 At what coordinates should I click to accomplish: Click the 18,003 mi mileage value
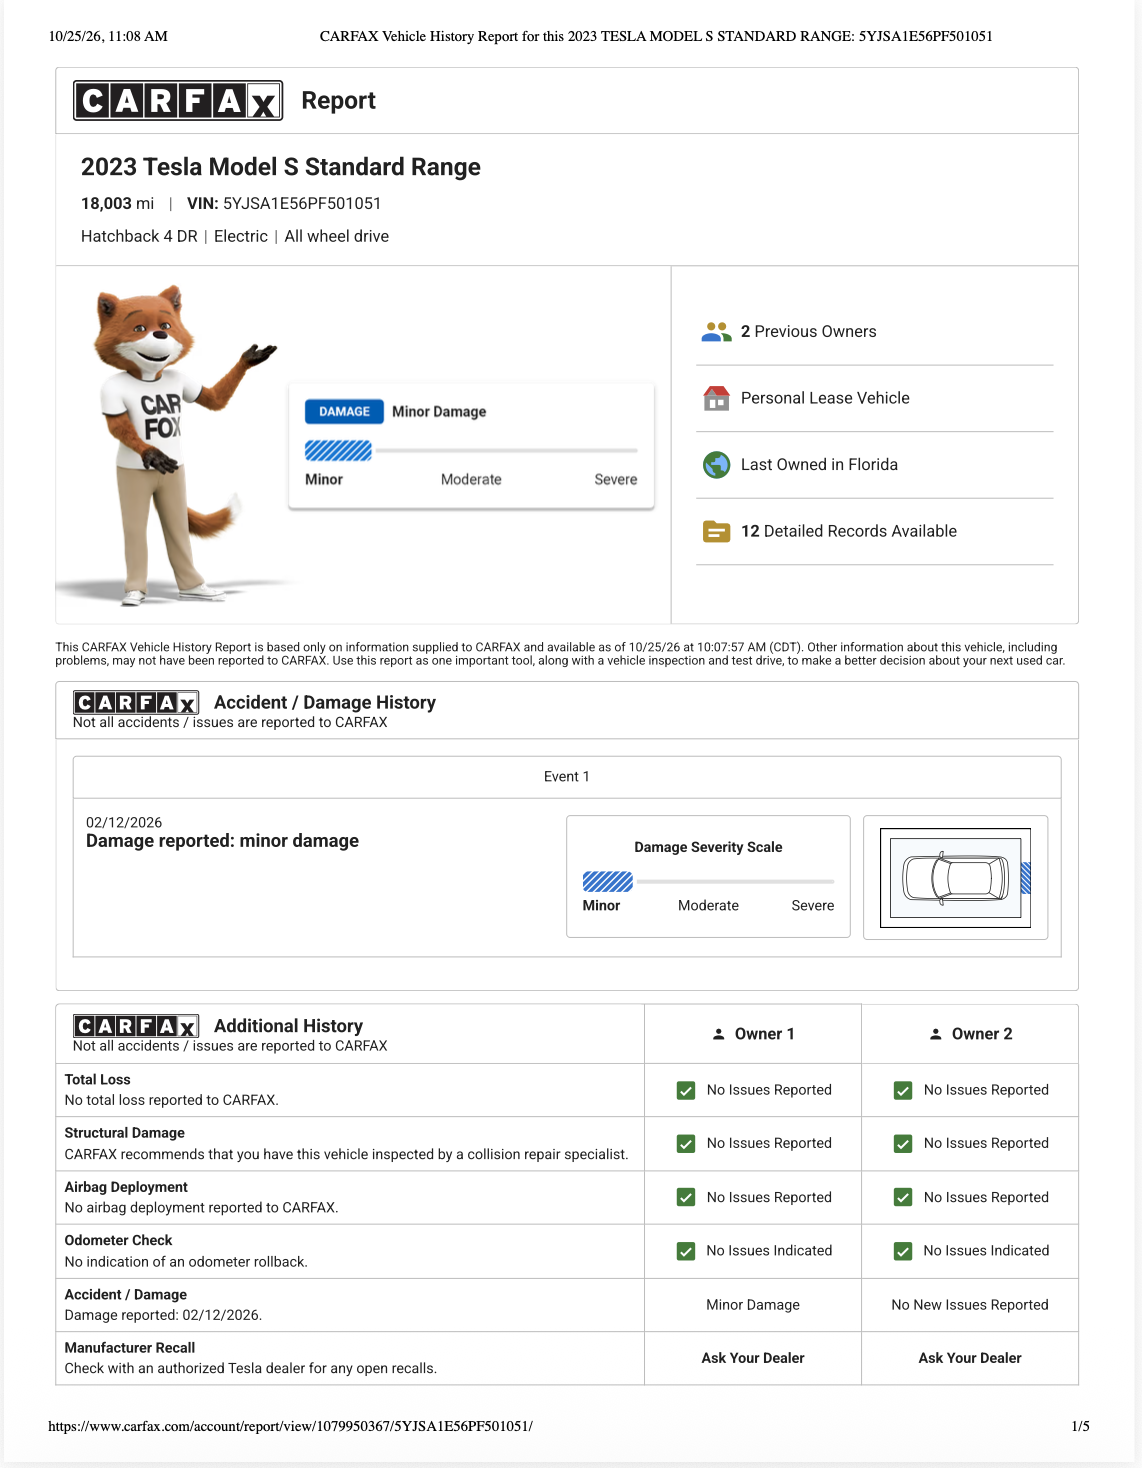pyautogui.click(x=118, y=204)
